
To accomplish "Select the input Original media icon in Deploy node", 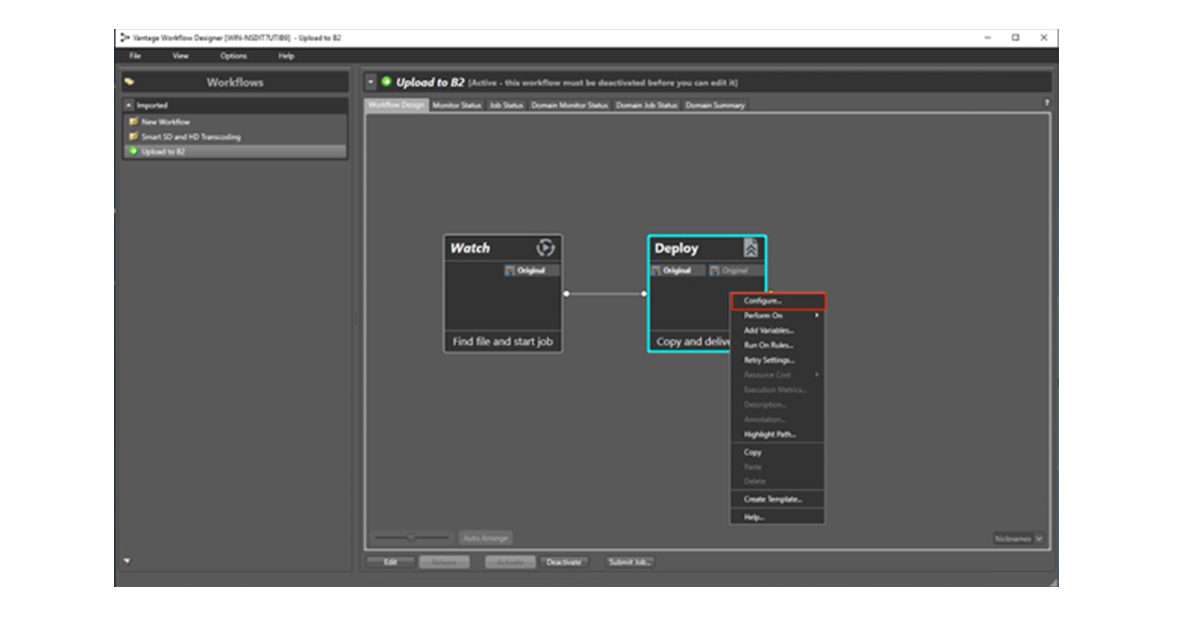I will click(656, 270).
